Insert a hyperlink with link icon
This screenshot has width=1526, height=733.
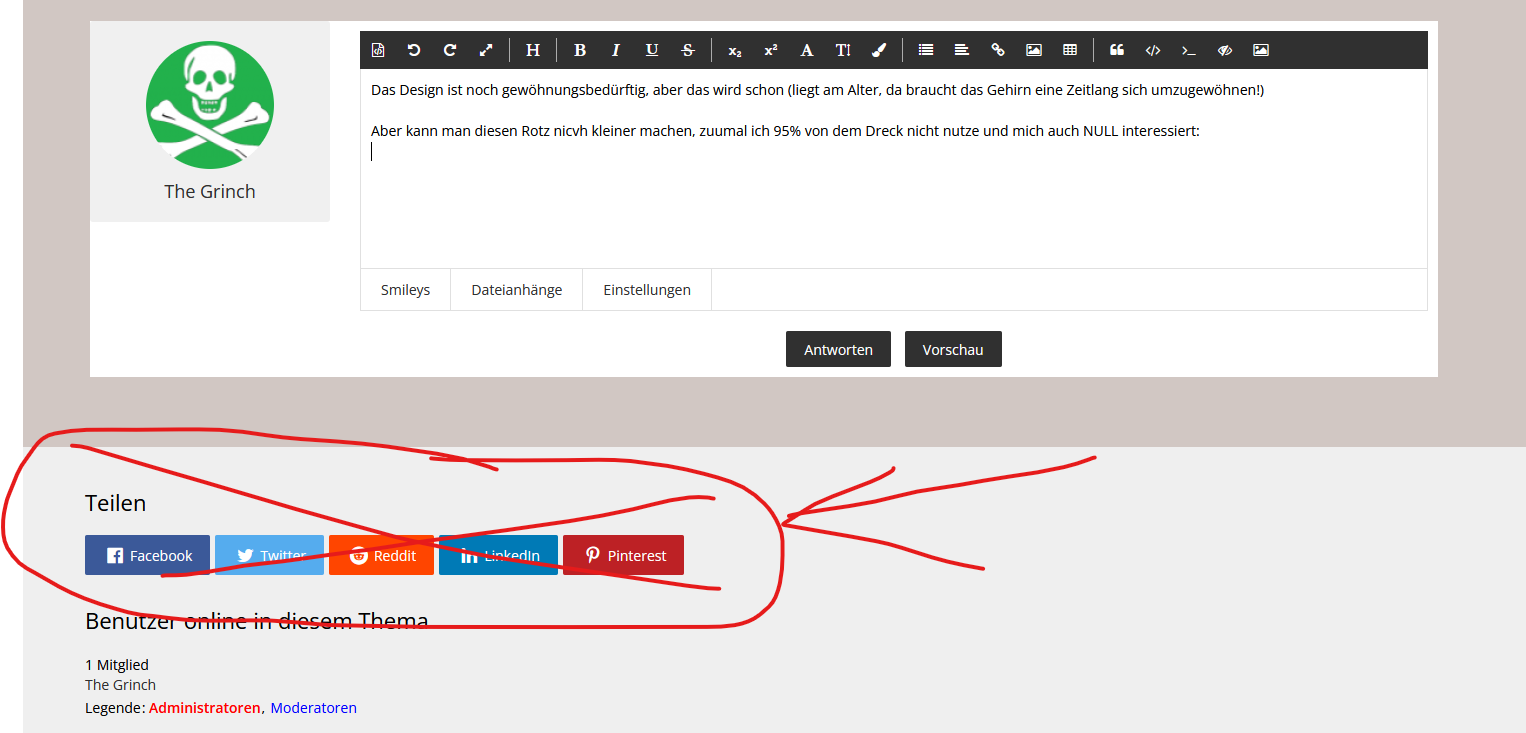998,50
